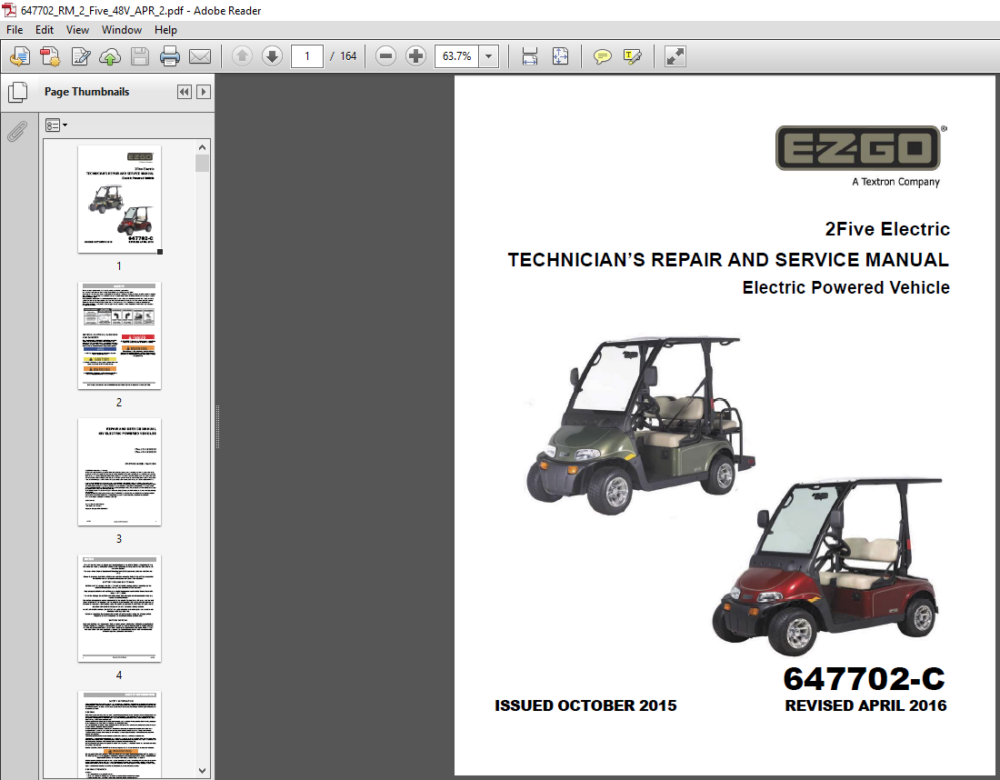Click the zoom percentage field 63.7%
The width and height of the screenshot is (1000, 780).
[457, 56]
